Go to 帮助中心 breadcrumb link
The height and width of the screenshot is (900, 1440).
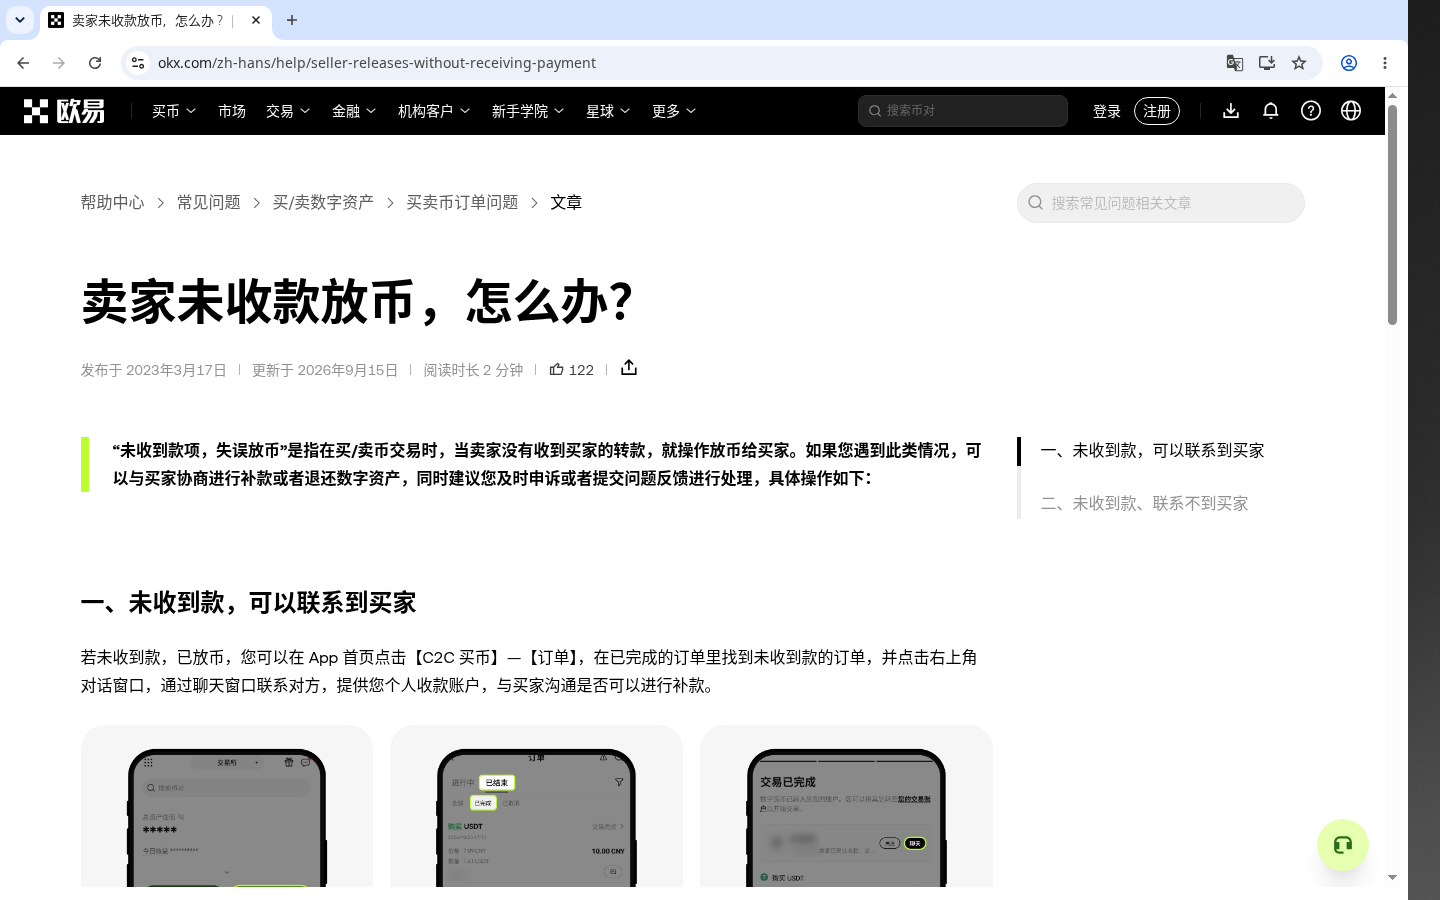click(113, 203)
